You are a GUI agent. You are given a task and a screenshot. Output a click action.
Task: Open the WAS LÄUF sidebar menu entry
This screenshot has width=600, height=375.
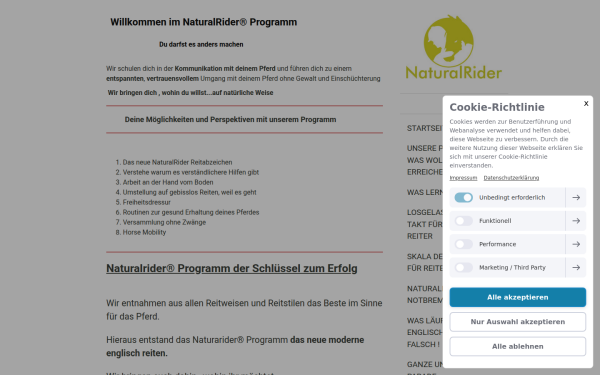(x=424, y=332)
